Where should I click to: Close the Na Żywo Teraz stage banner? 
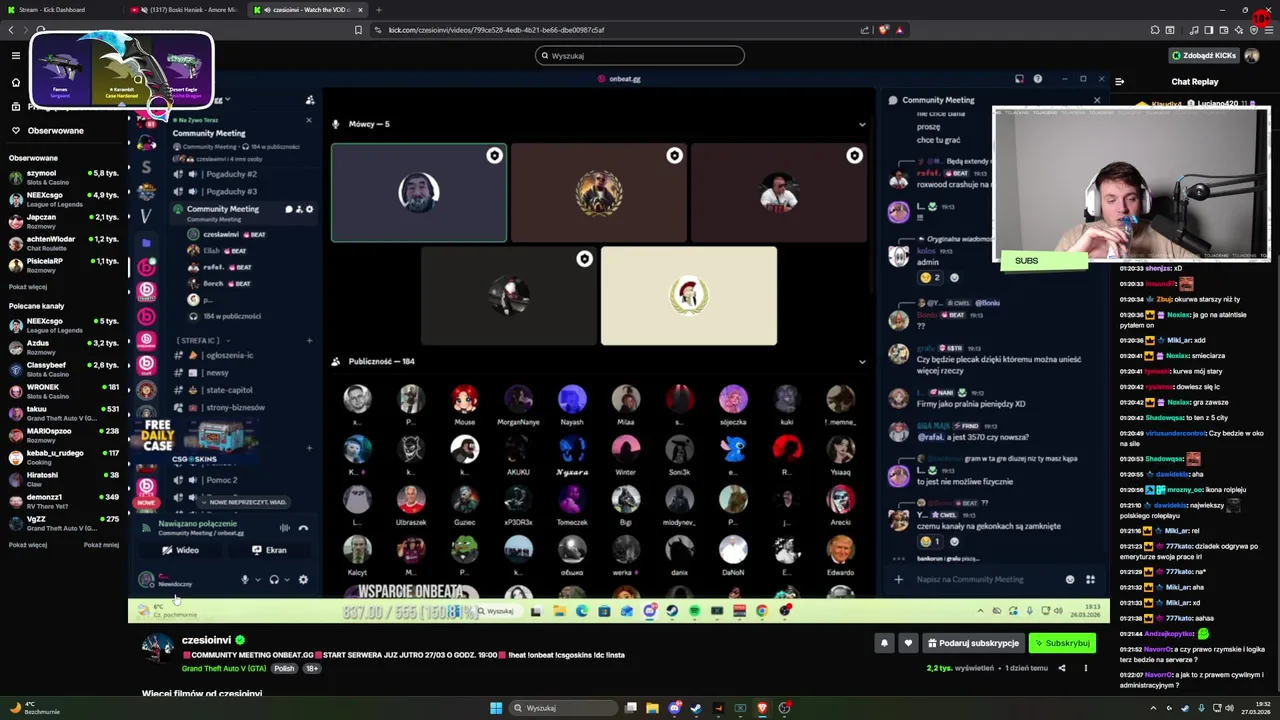pyautogui.click(x=308, y=120)
